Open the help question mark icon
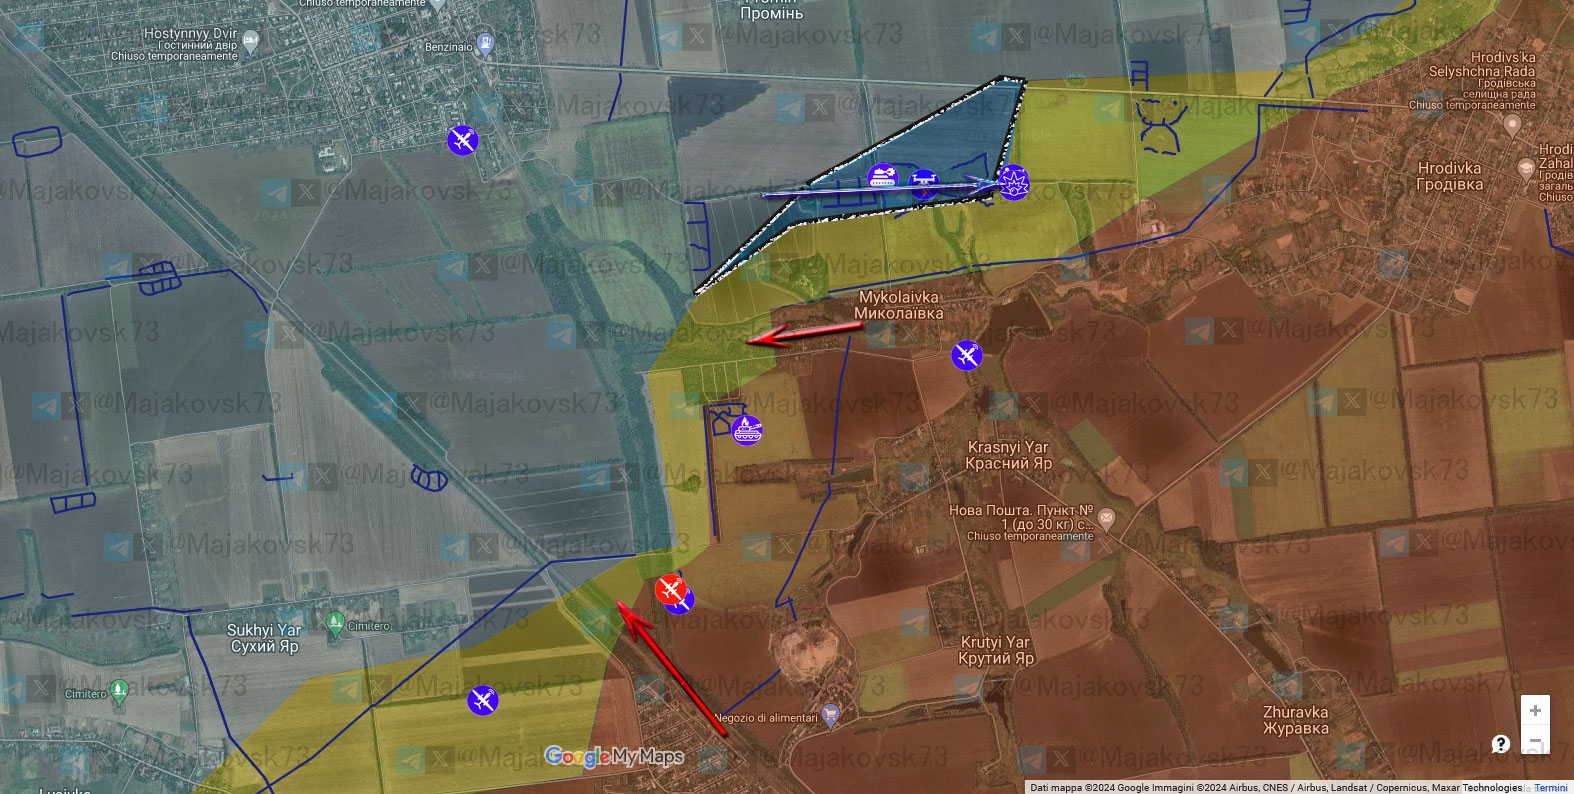Viewport: 1574px width, 794px height. point(1500,743)
